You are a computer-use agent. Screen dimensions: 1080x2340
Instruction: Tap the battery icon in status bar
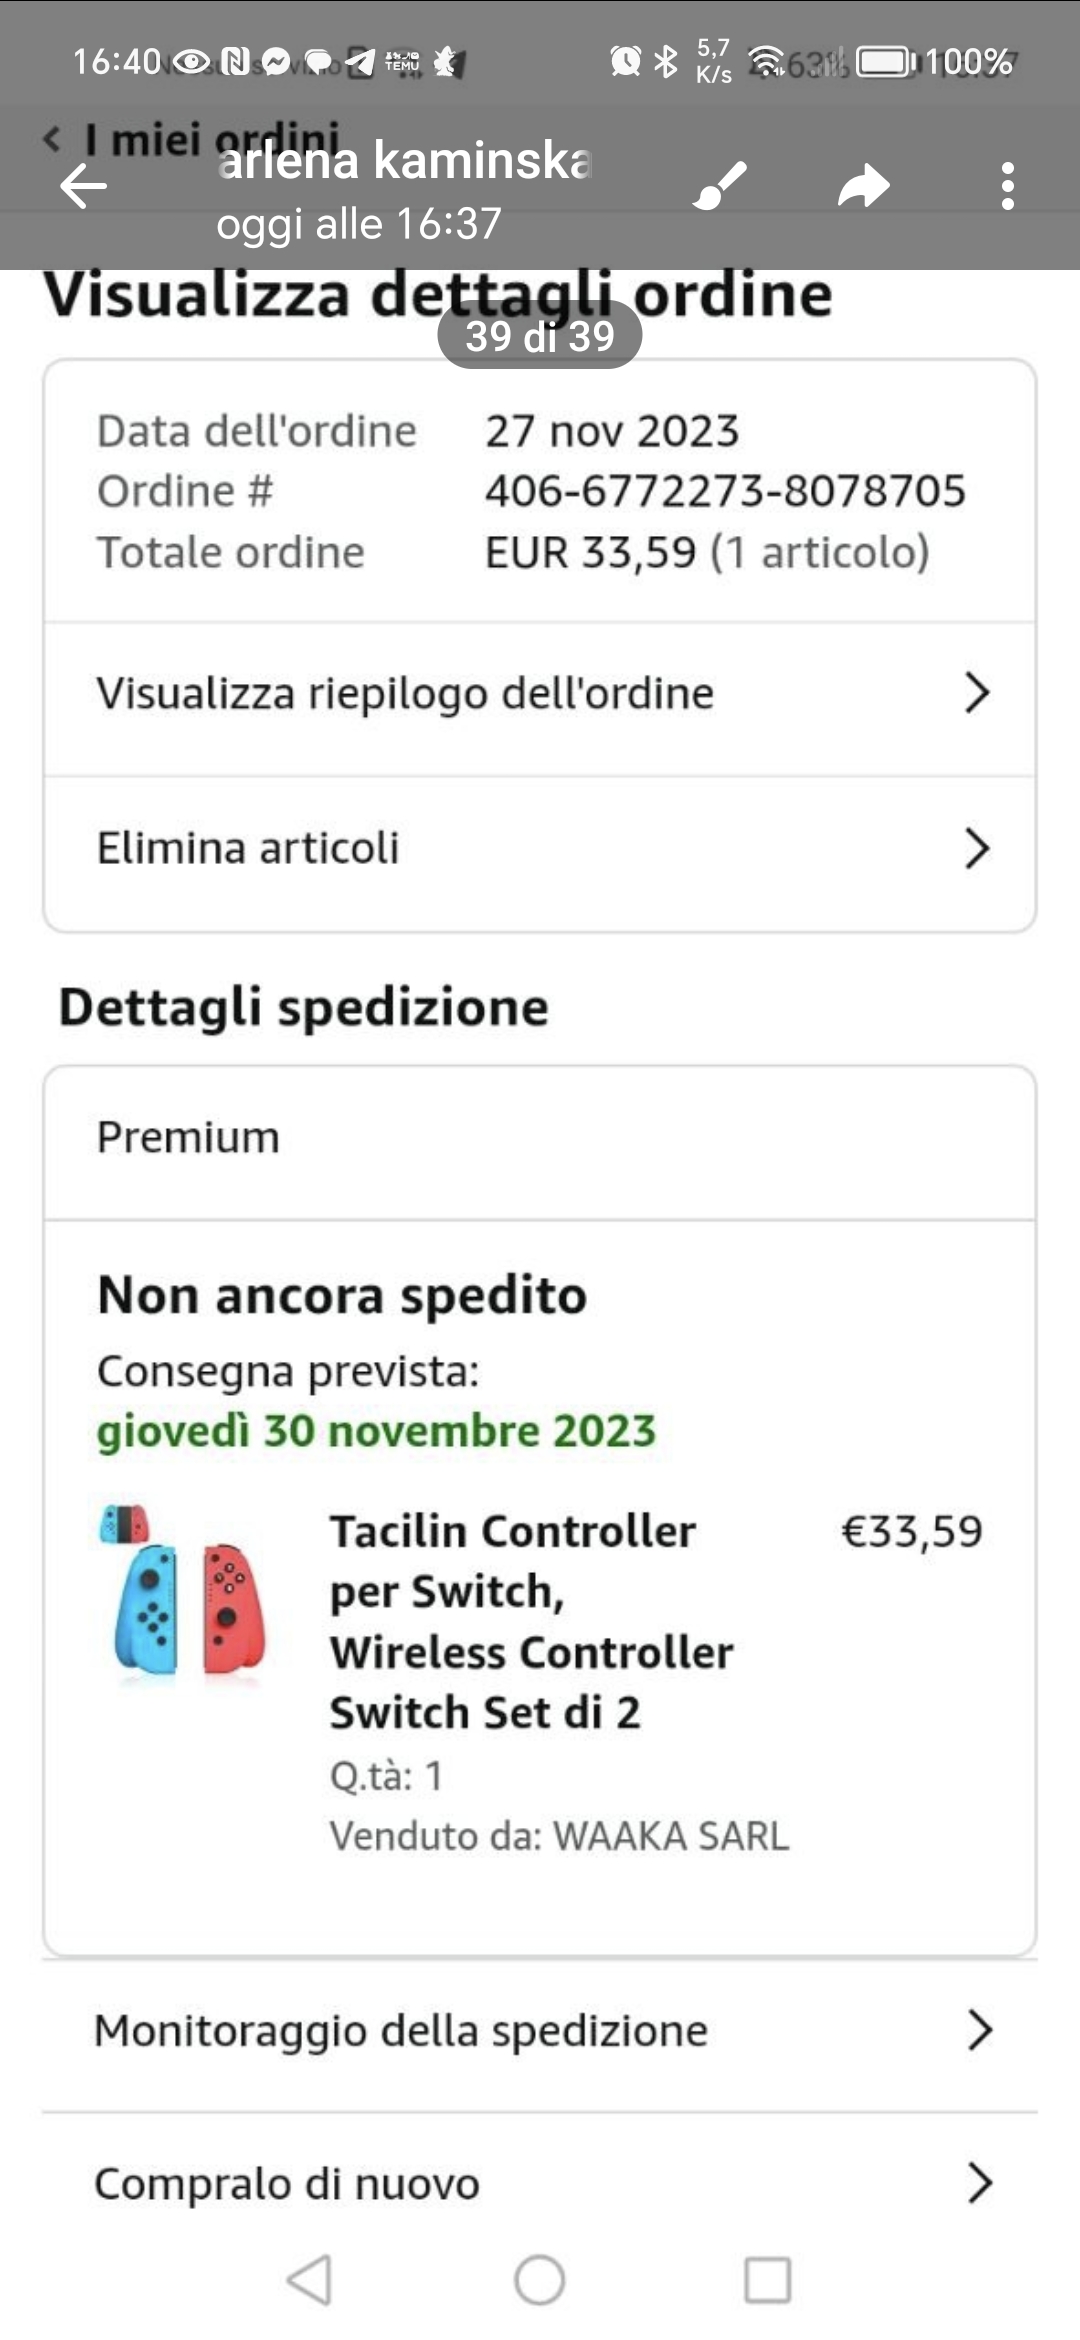coord(886,62)
